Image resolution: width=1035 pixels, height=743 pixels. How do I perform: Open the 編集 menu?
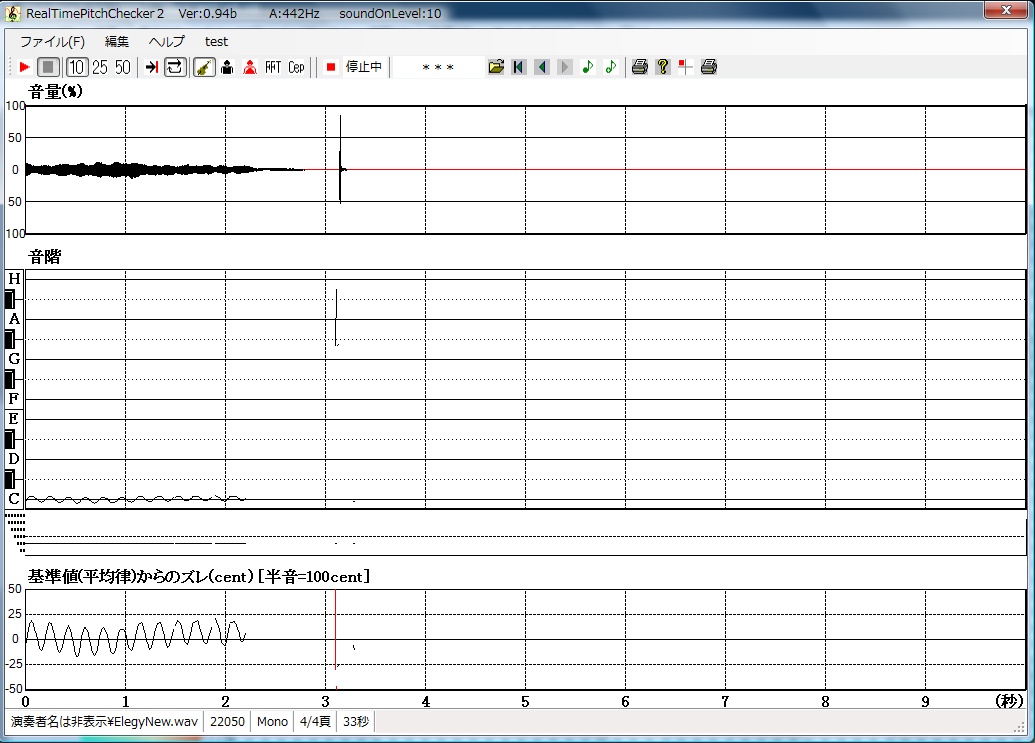[117, 42]
